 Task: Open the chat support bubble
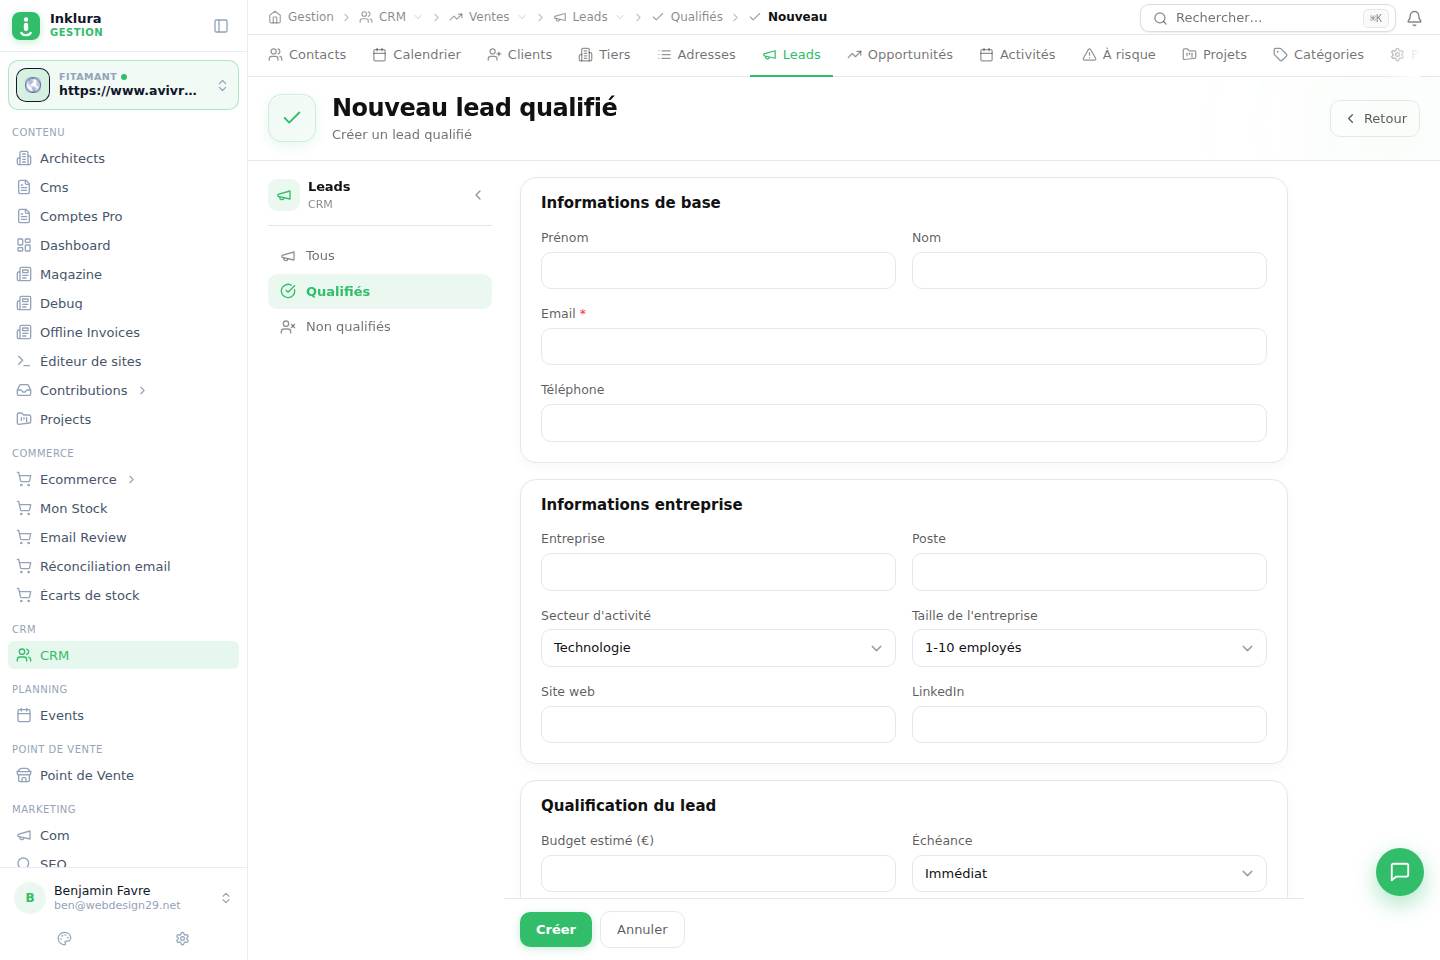1400,871
